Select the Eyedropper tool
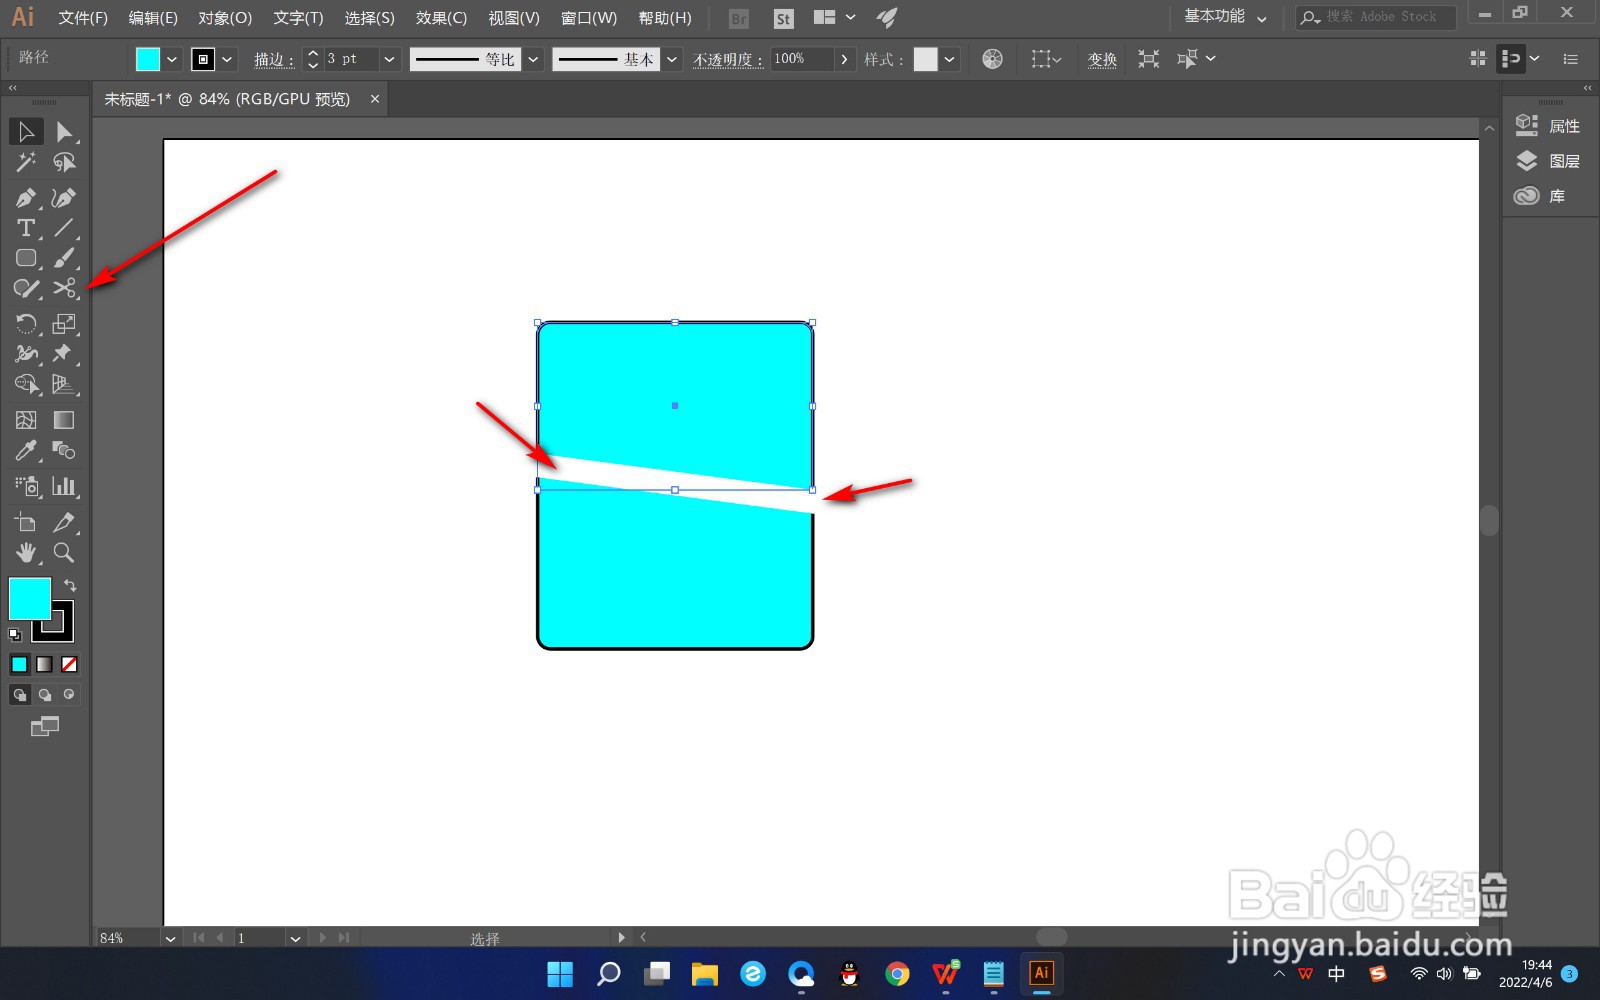This screenshot has width=1600, height=1000. tap(26, 451)
